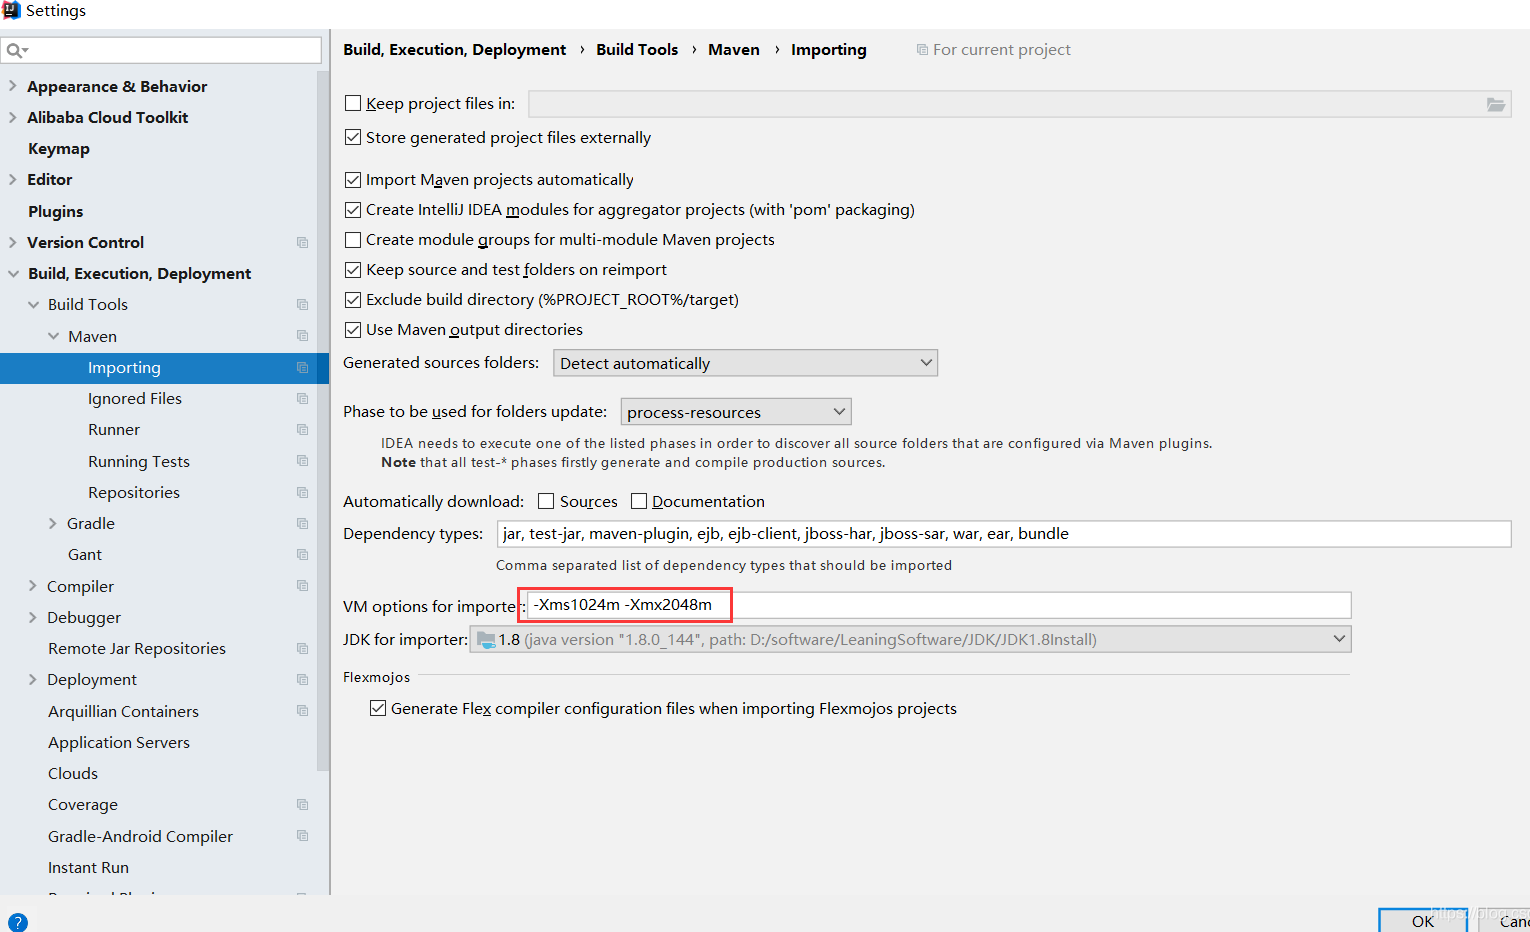Screen dimensions: 1530x932
Task: Click project-level icon beside Coverage
Action: [x=302, y=805]
